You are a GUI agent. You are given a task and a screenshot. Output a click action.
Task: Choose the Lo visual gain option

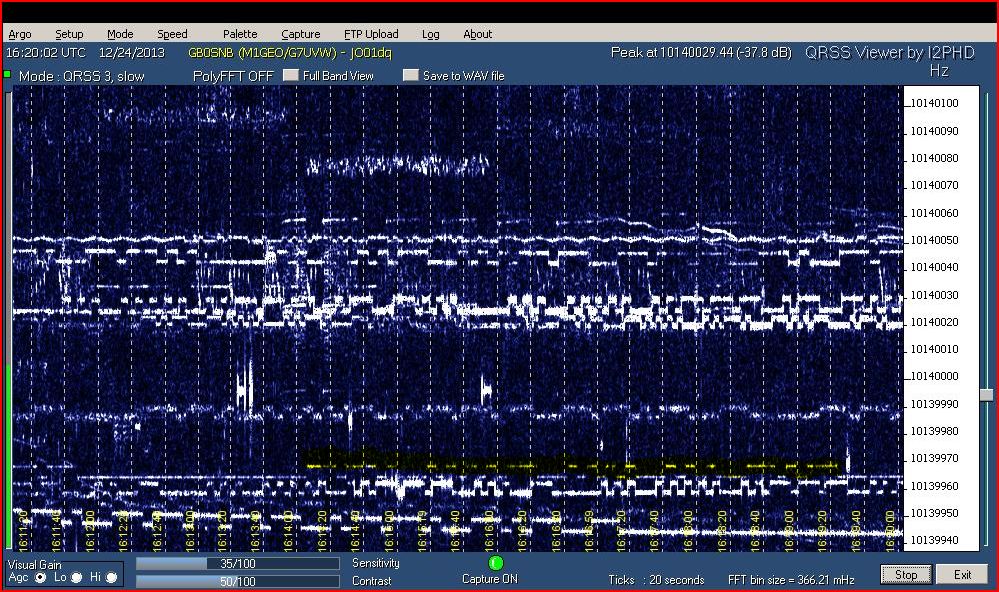click(77, 578)
